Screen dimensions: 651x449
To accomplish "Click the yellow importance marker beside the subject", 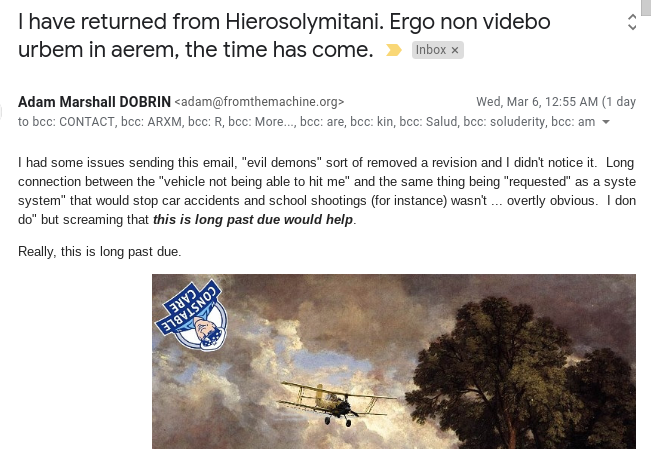I will pos(394,50).
